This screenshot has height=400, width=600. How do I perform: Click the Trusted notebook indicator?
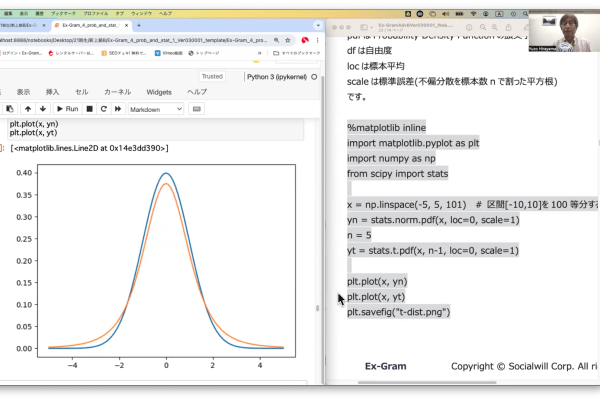click(x=212, y=76)
